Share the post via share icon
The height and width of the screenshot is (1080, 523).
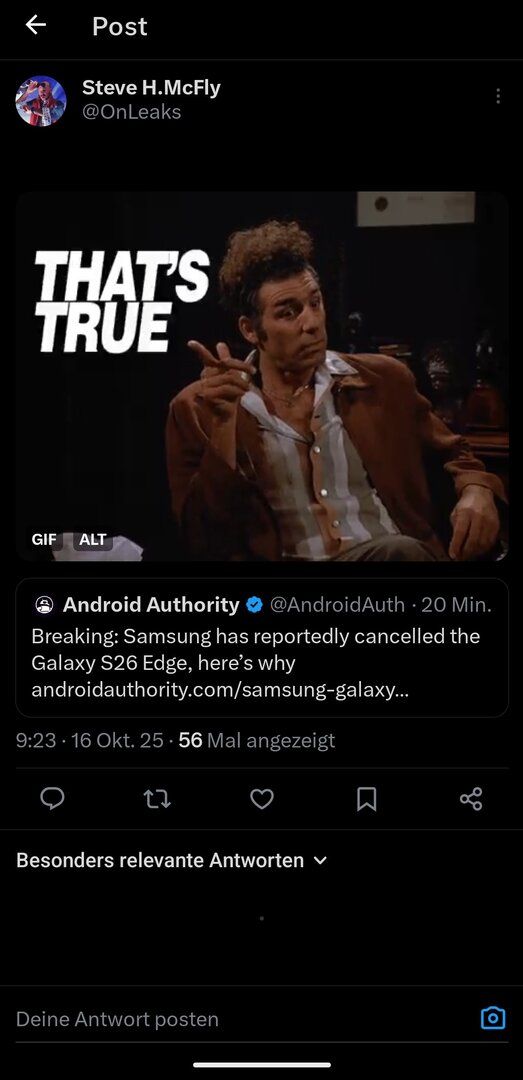[x=471, y=799]
